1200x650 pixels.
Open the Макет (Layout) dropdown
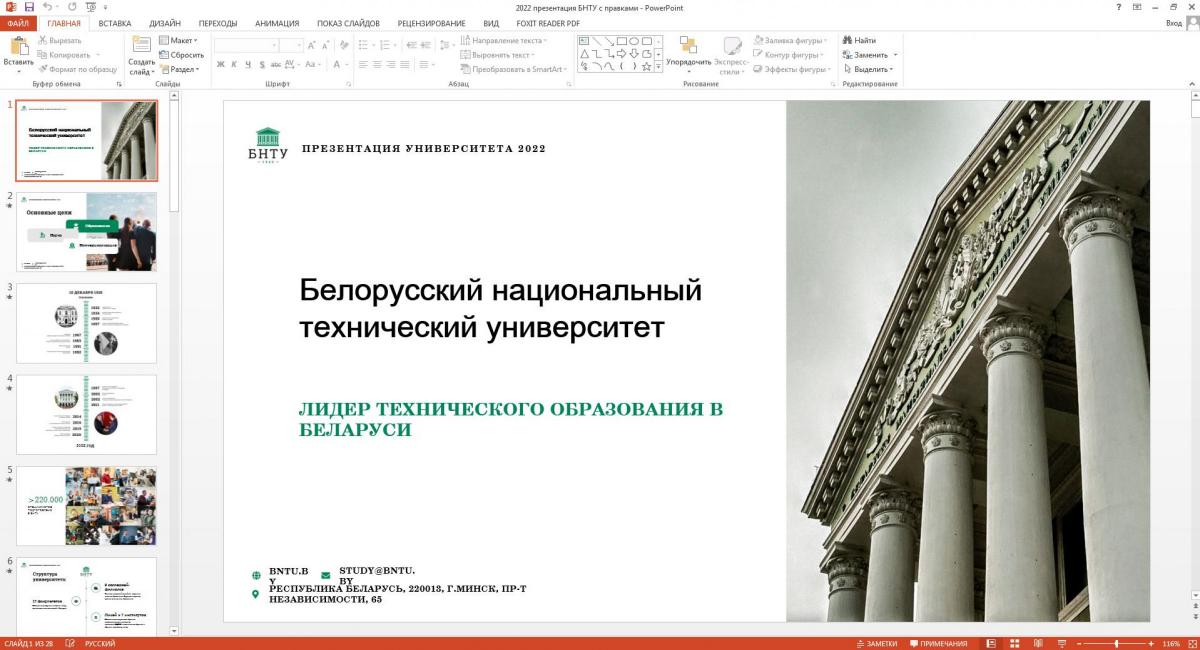(x=178, y=40)
